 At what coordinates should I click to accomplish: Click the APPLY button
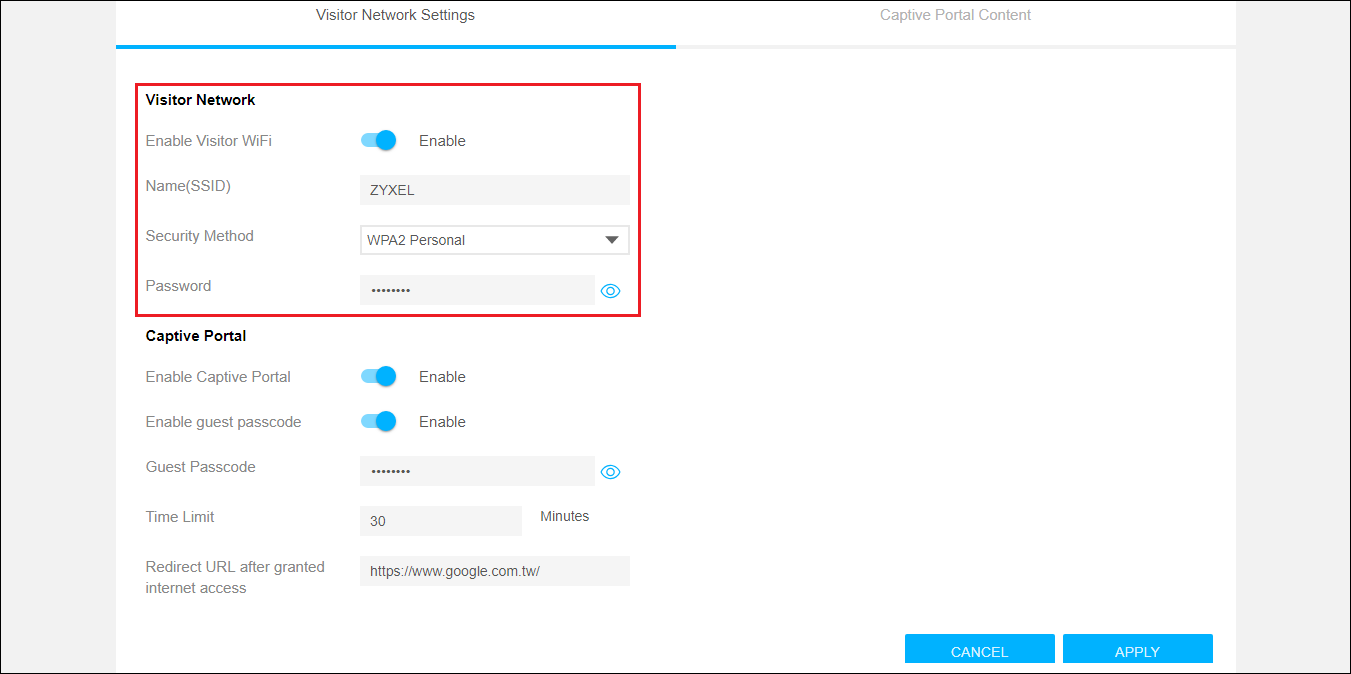tap(1138, 650)
